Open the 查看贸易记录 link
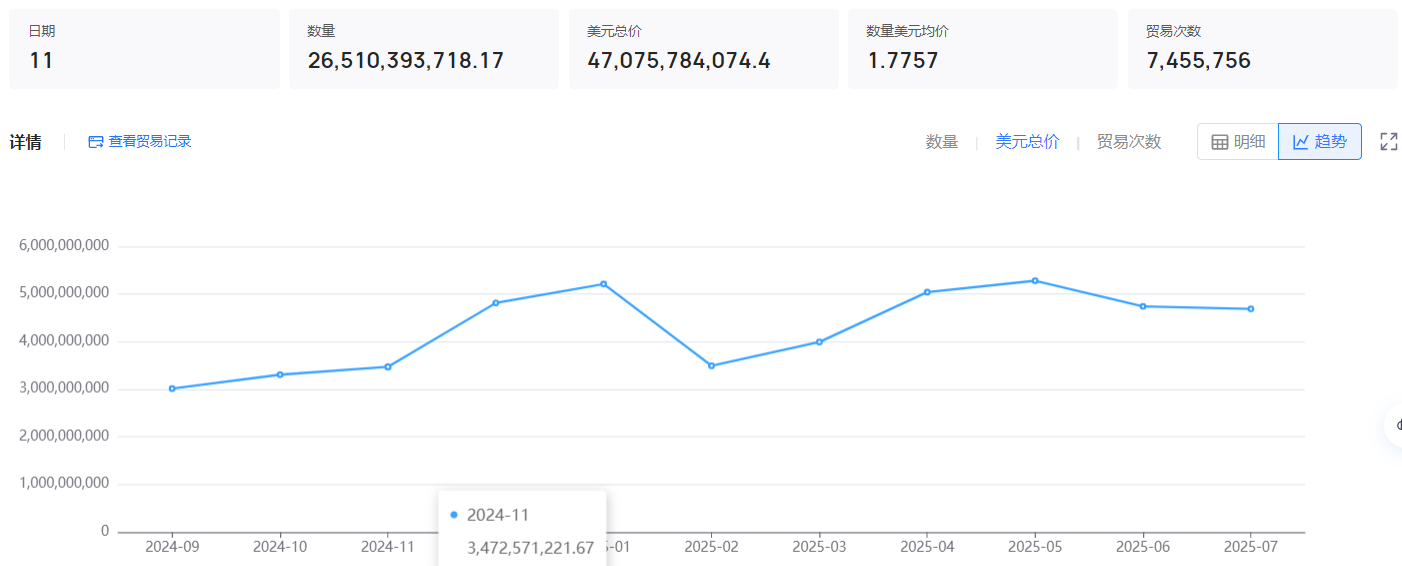 coord(150,142)
